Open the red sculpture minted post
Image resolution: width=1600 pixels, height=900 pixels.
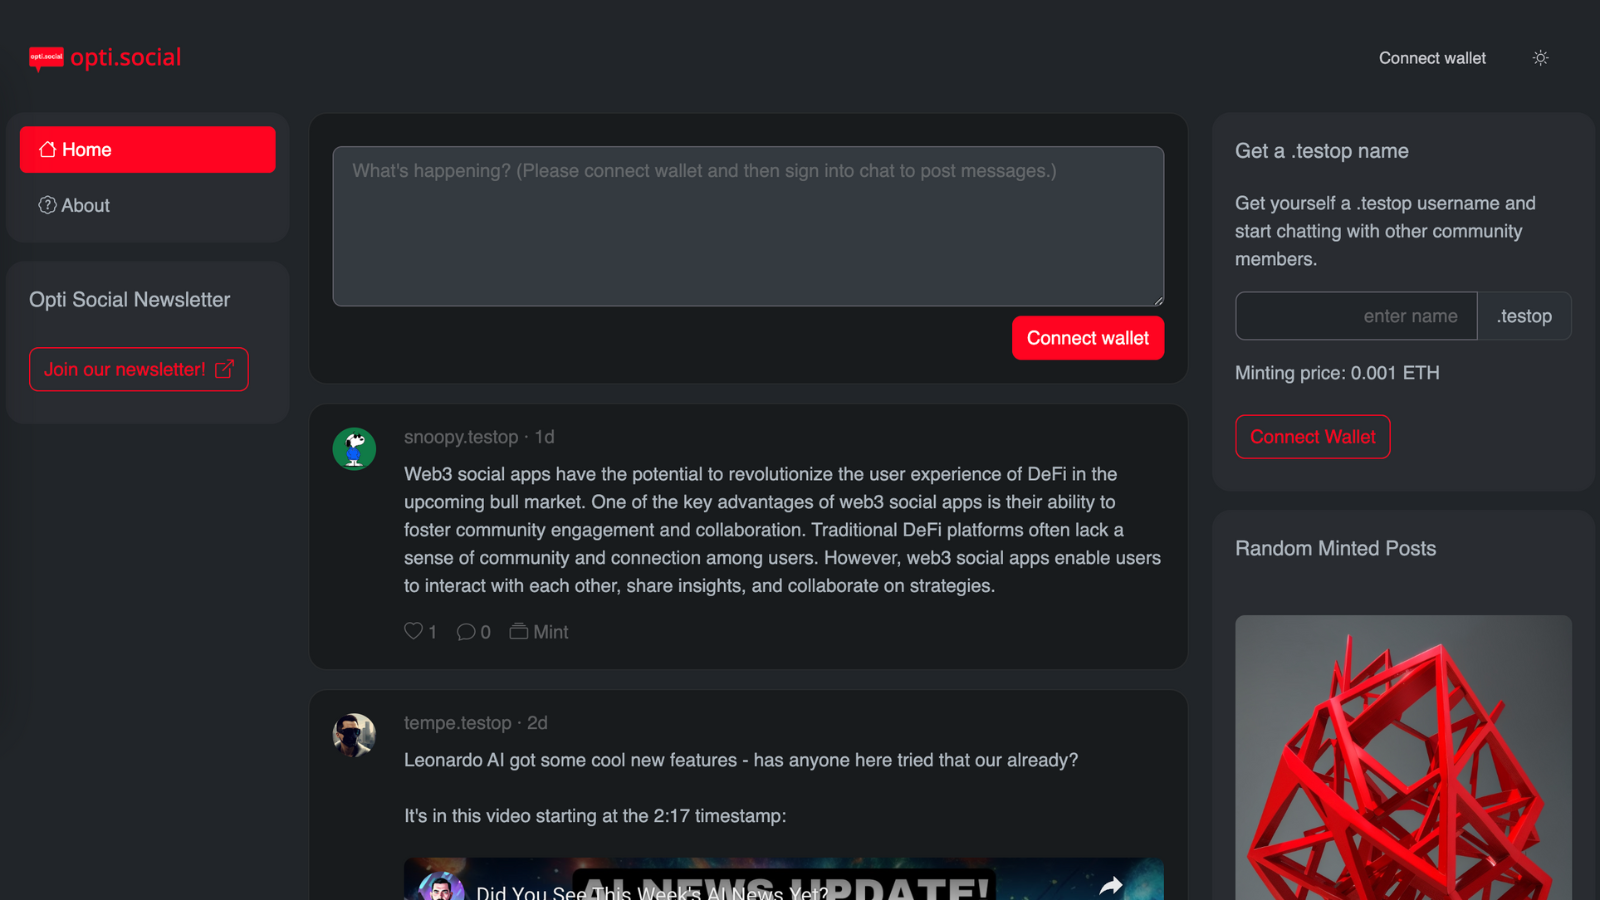[1402, 760]
